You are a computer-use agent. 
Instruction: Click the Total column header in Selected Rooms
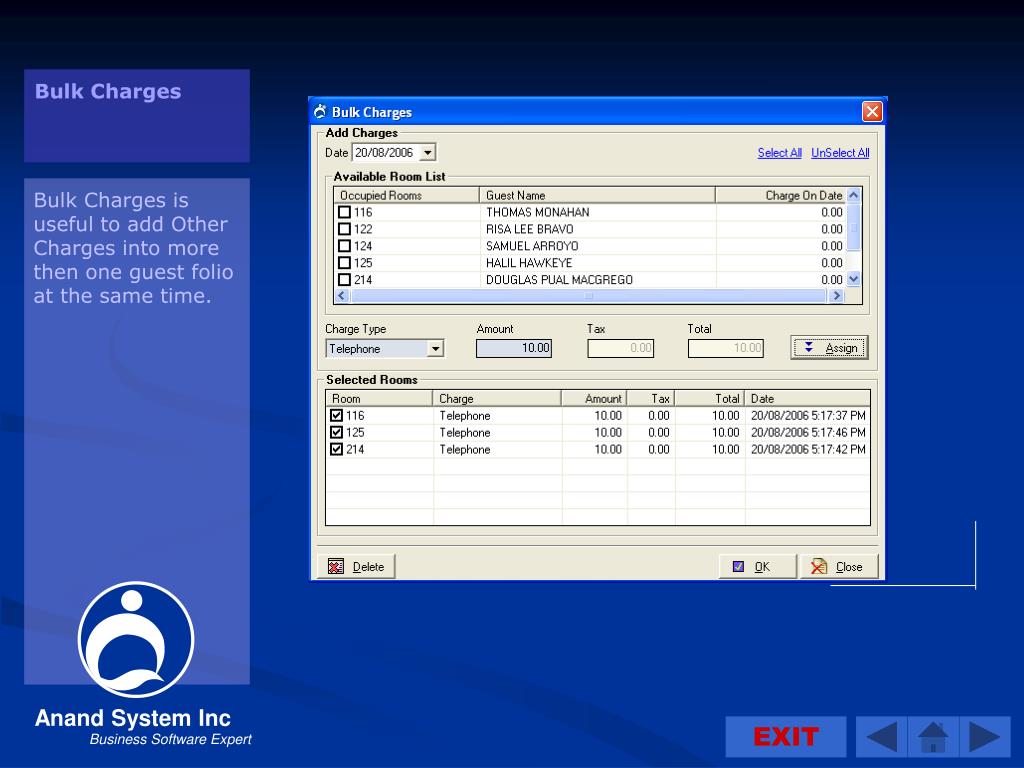click(x=709, y=398)
